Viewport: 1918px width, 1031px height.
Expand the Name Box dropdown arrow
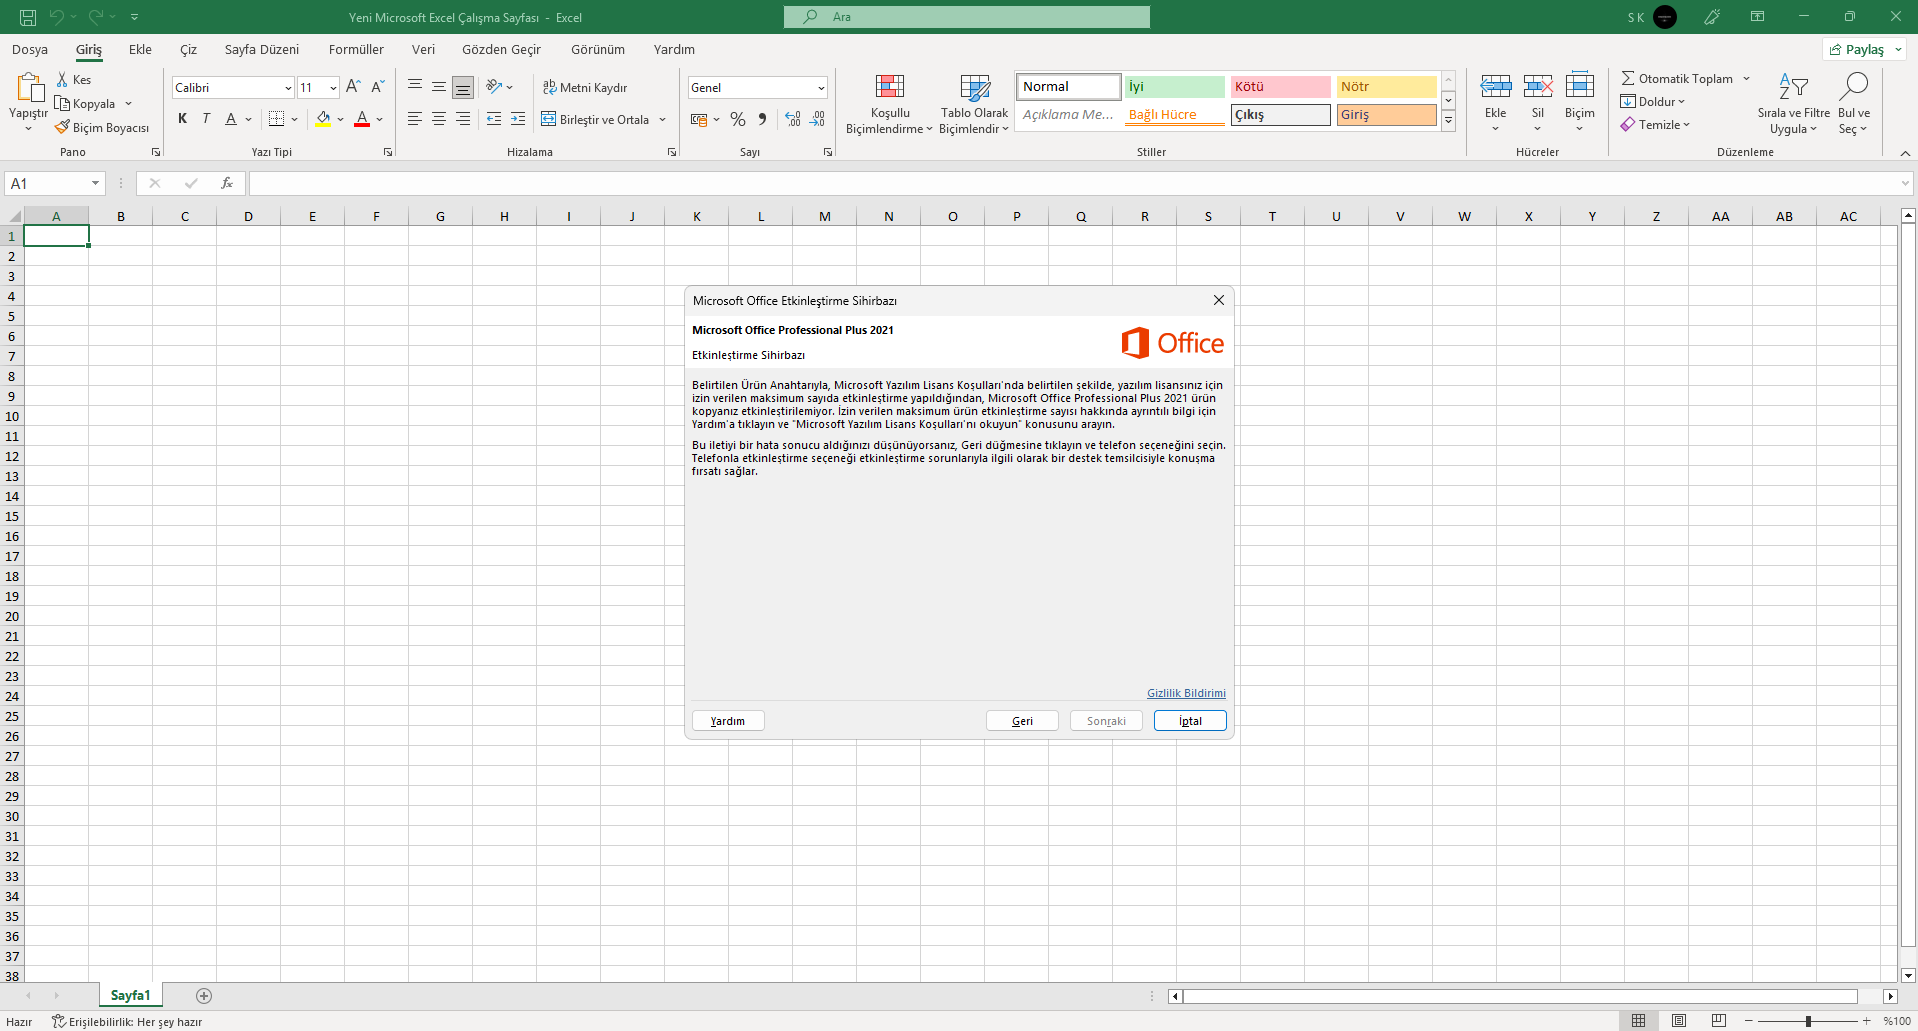click(x=96, y=183)
